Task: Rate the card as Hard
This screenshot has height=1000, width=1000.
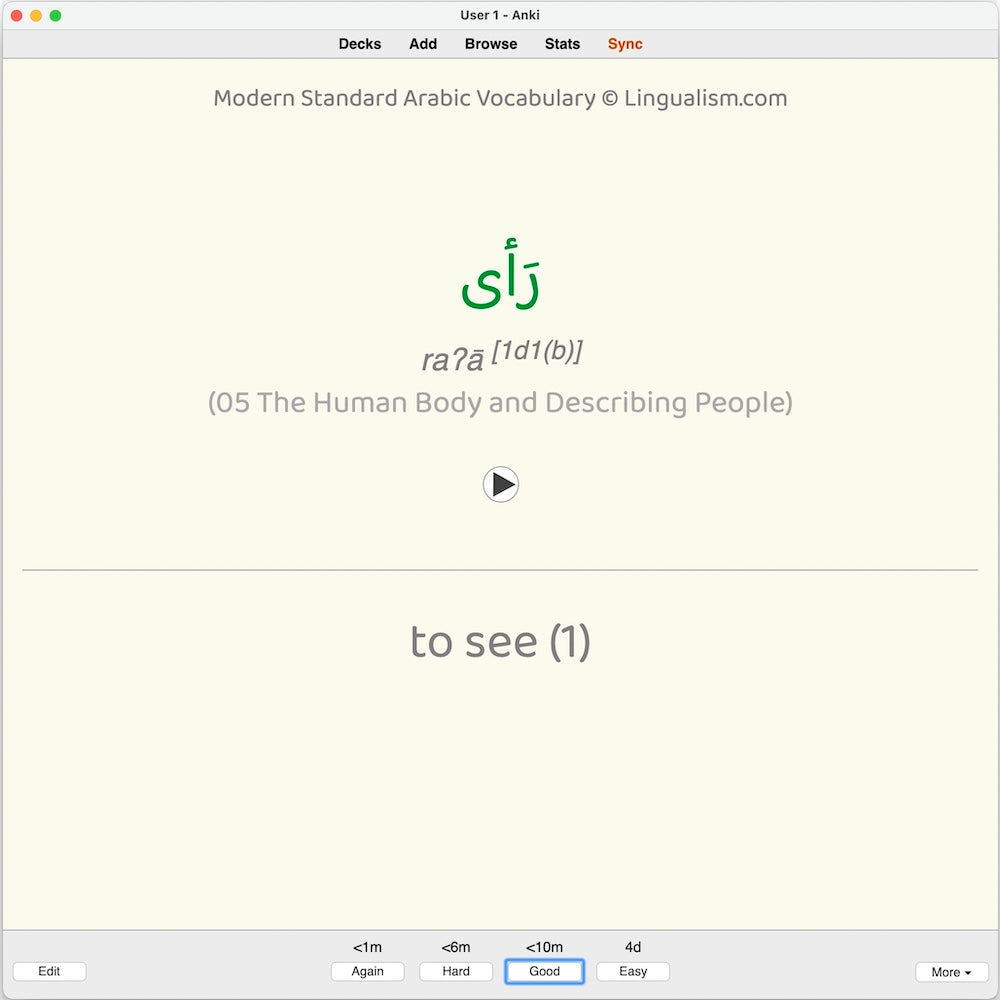Action: (x=455, y=971)
